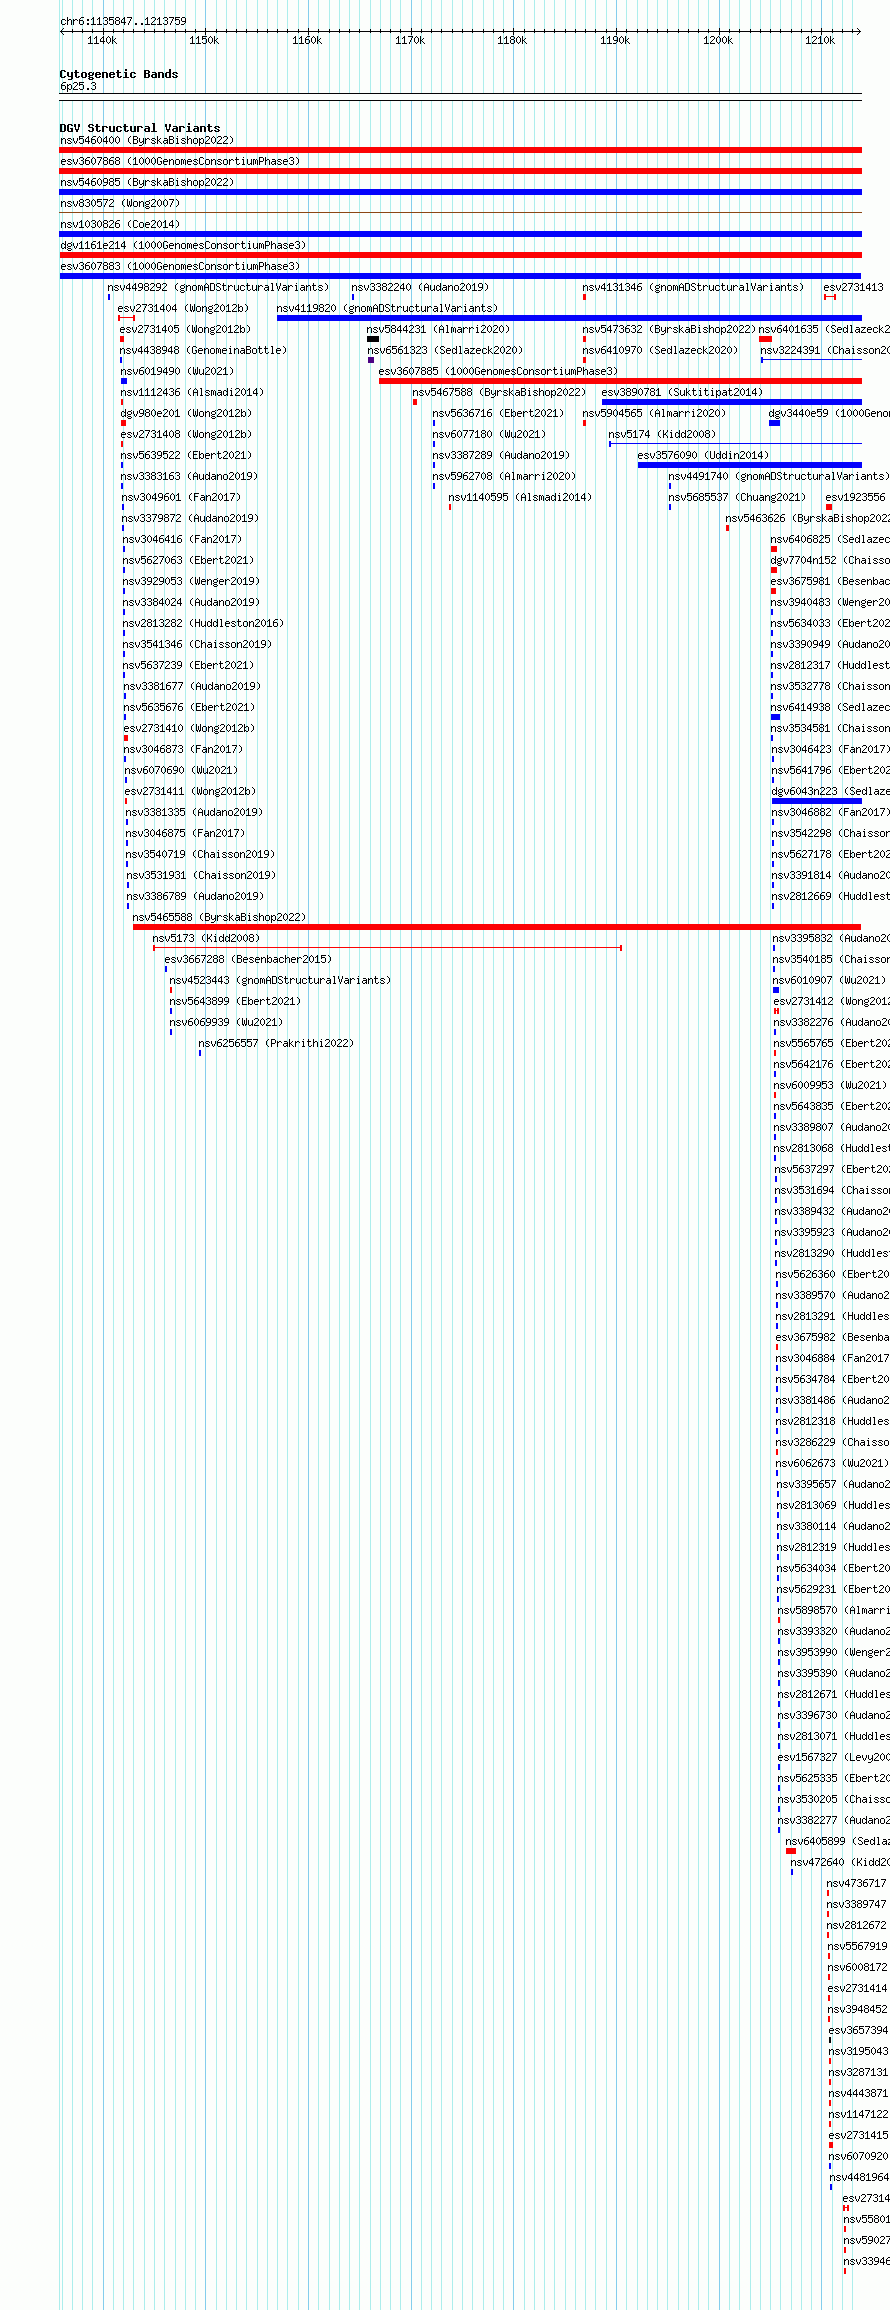This screenshot has width=890, height=2310.
Task: Open nsv6069939 (Wu2021) variant
Action: pyautogui.click(x=226, y=1022)
